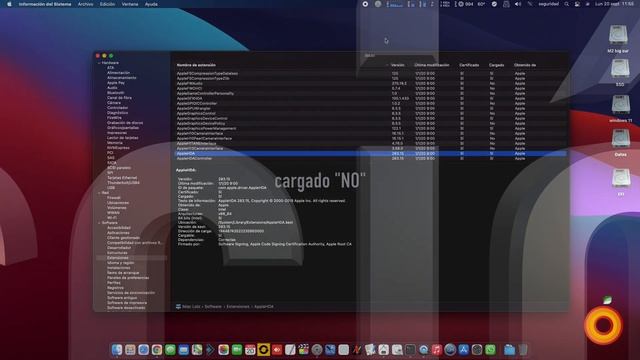This screenshot has height=360, width=640.
Task: Launch Final Cut Pro clapper icon in Dock
Action: (x=303, y=350)
